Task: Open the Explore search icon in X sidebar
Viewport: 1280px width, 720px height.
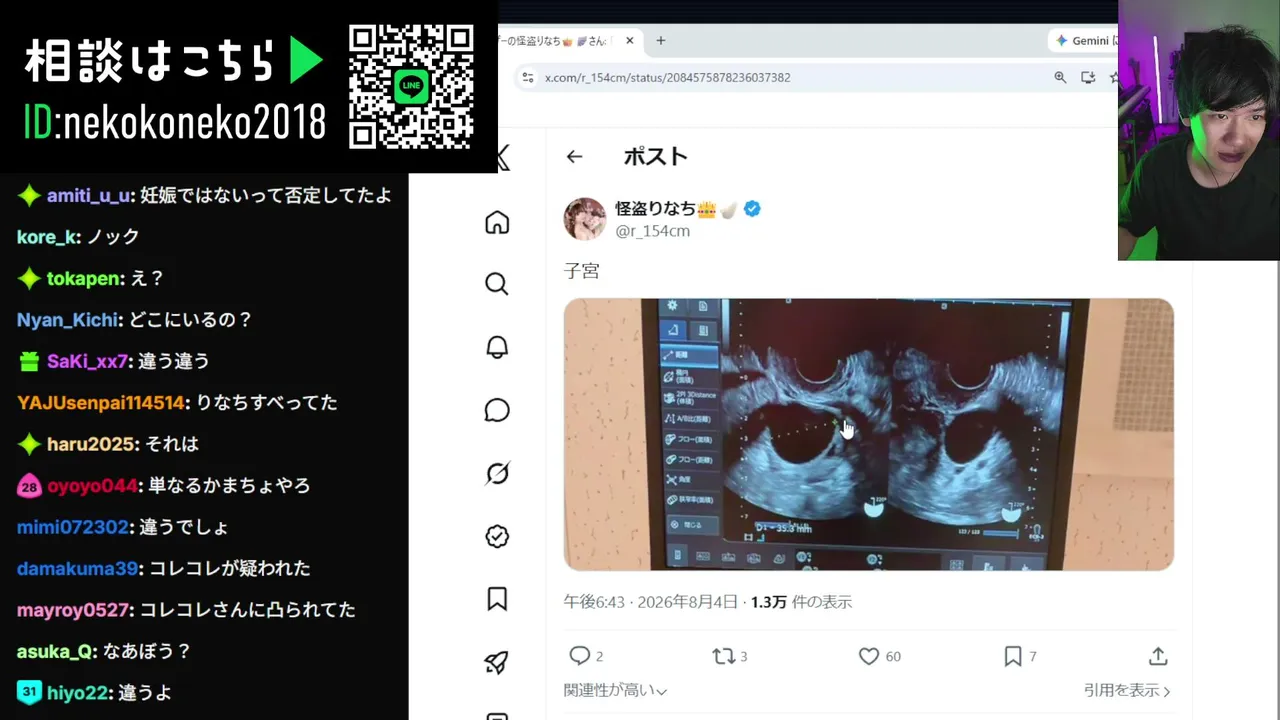Action: [x=497, y=284]
